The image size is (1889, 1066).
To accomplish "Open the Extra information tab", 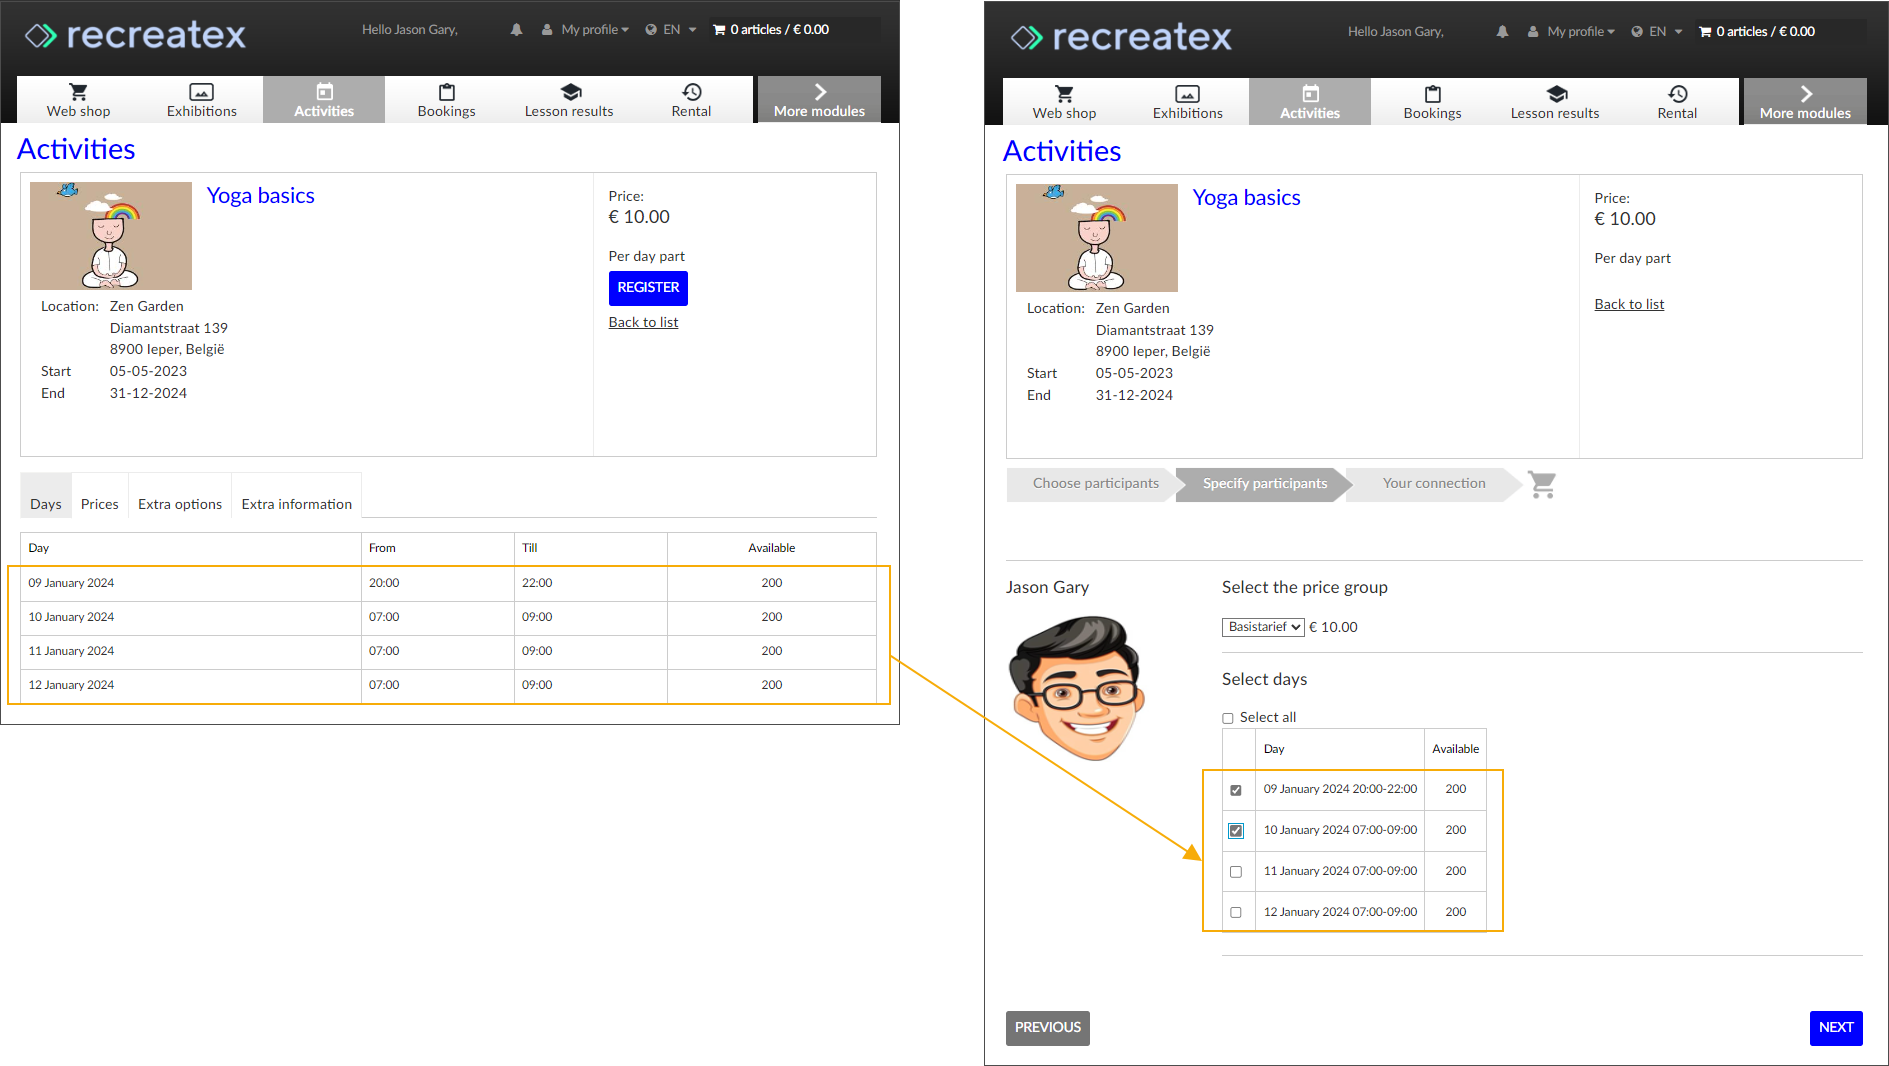I will tap(296, 504).
